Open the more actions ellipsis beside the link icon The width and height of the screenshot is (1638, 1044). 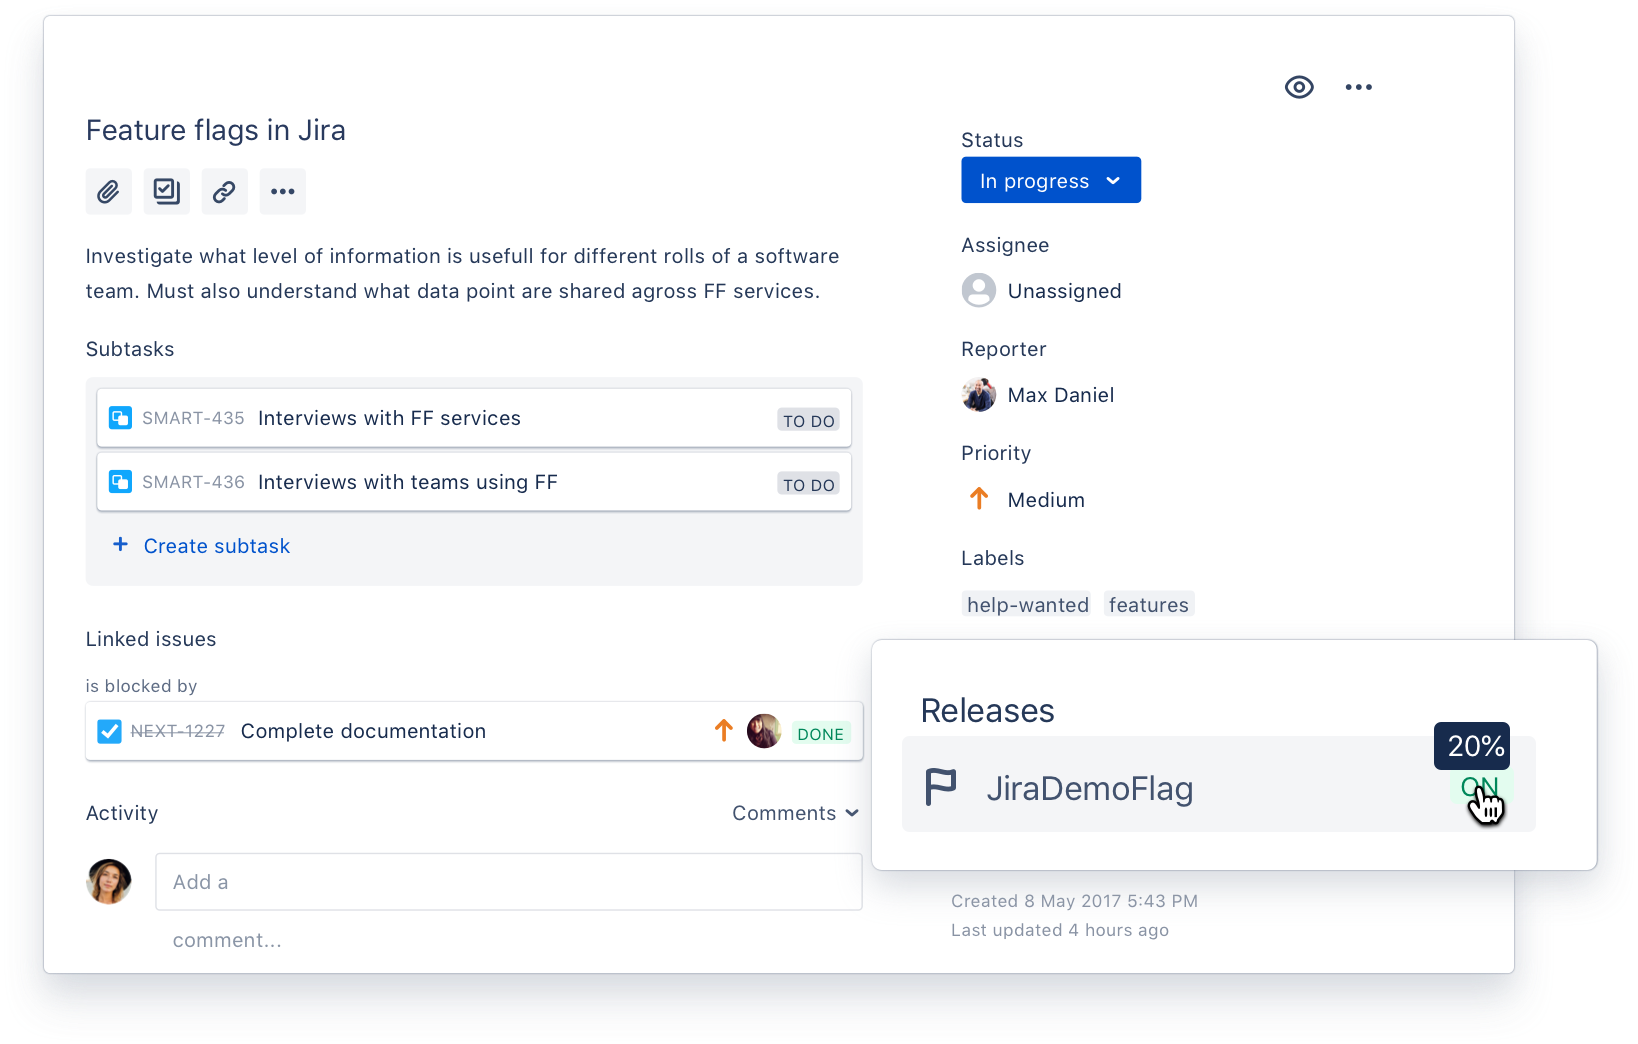282,191
